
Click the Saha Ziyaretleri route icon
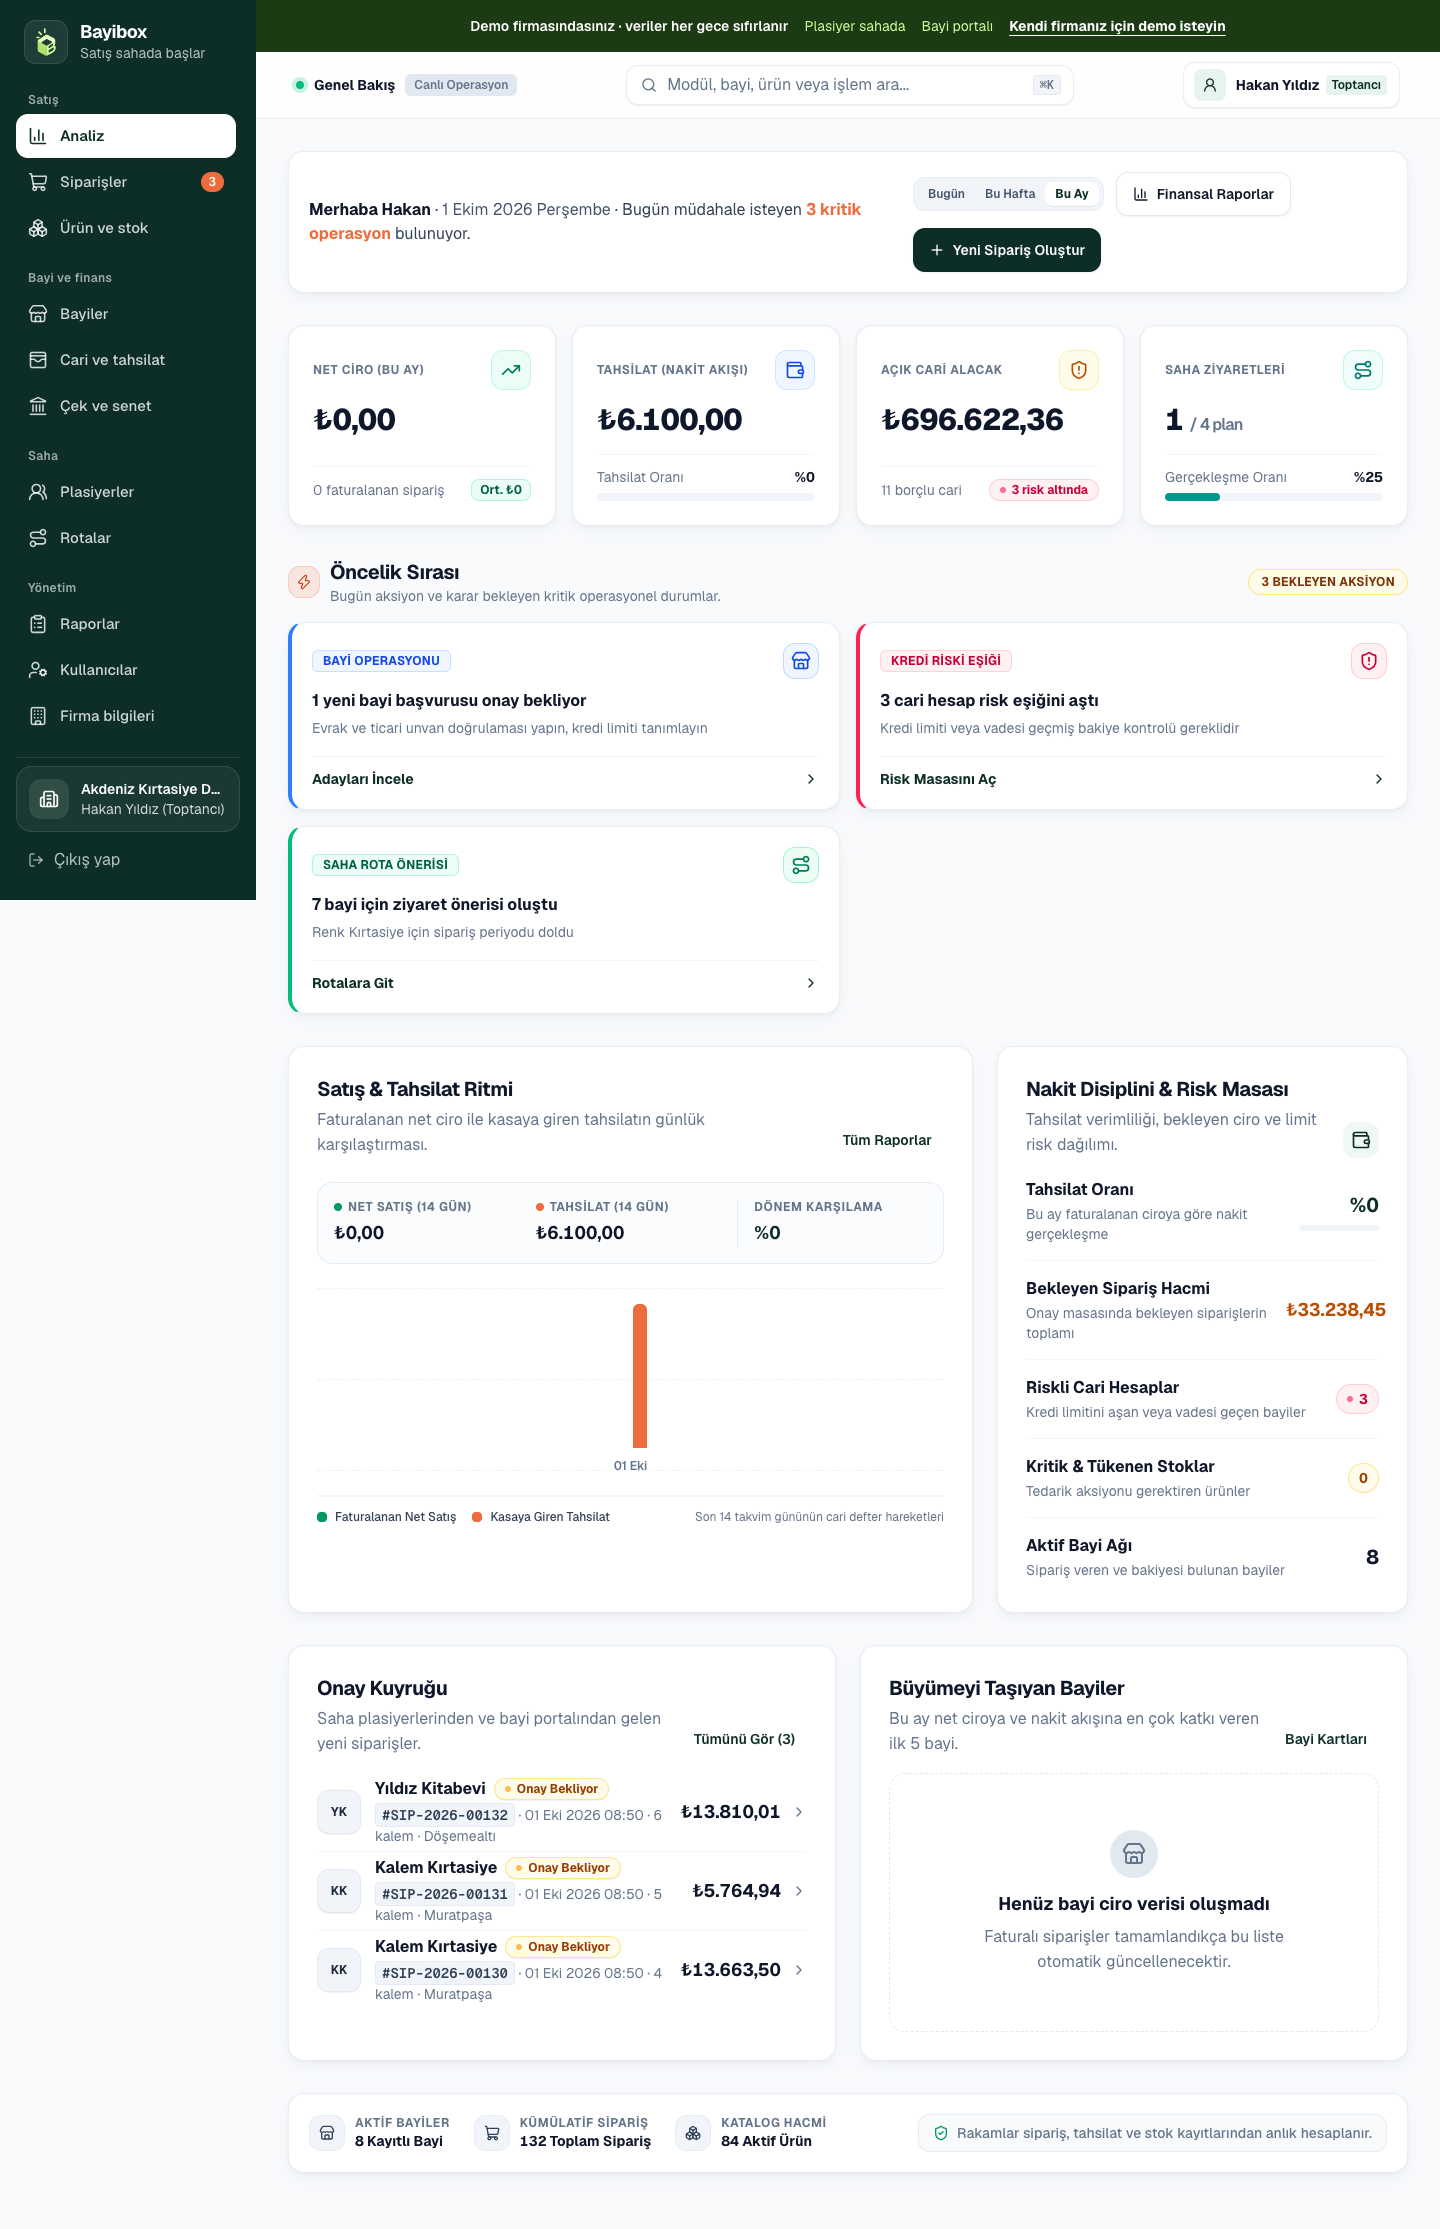pyautogui.click(x=1363, y=370)
